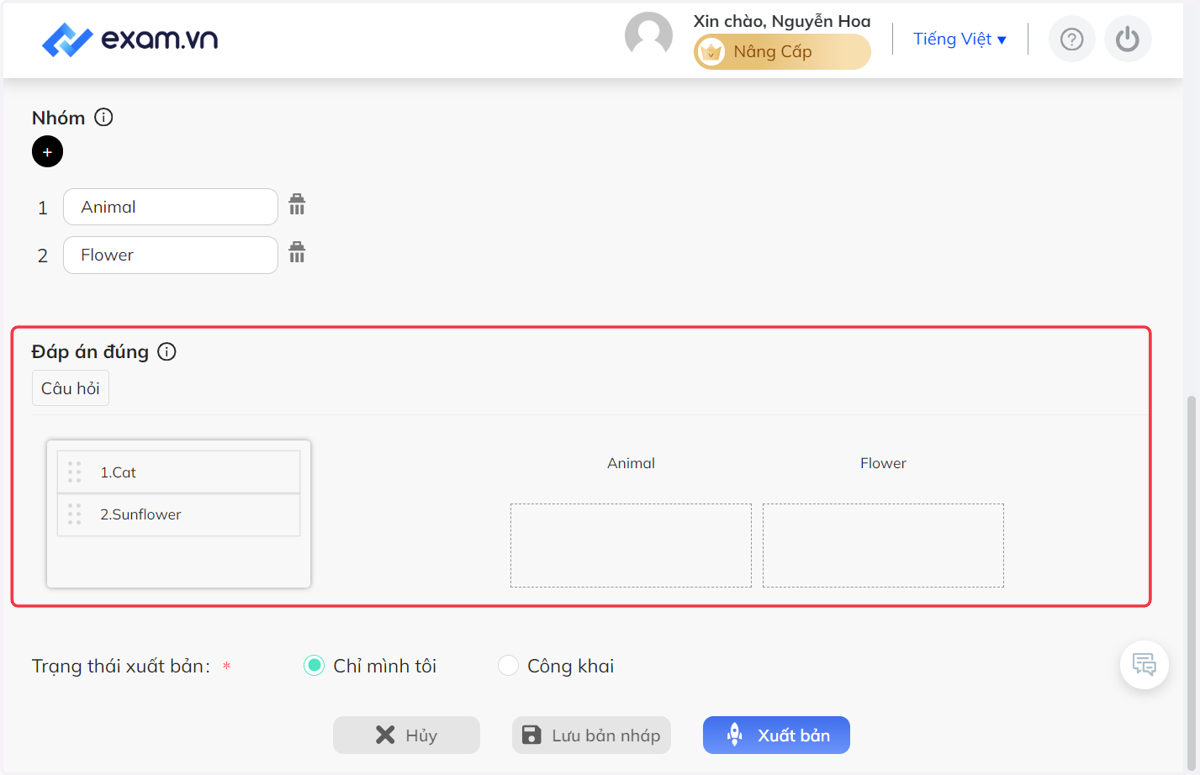Click the Xin chào, Nguyễn Hoa greeting text

(x=782, y=21)
